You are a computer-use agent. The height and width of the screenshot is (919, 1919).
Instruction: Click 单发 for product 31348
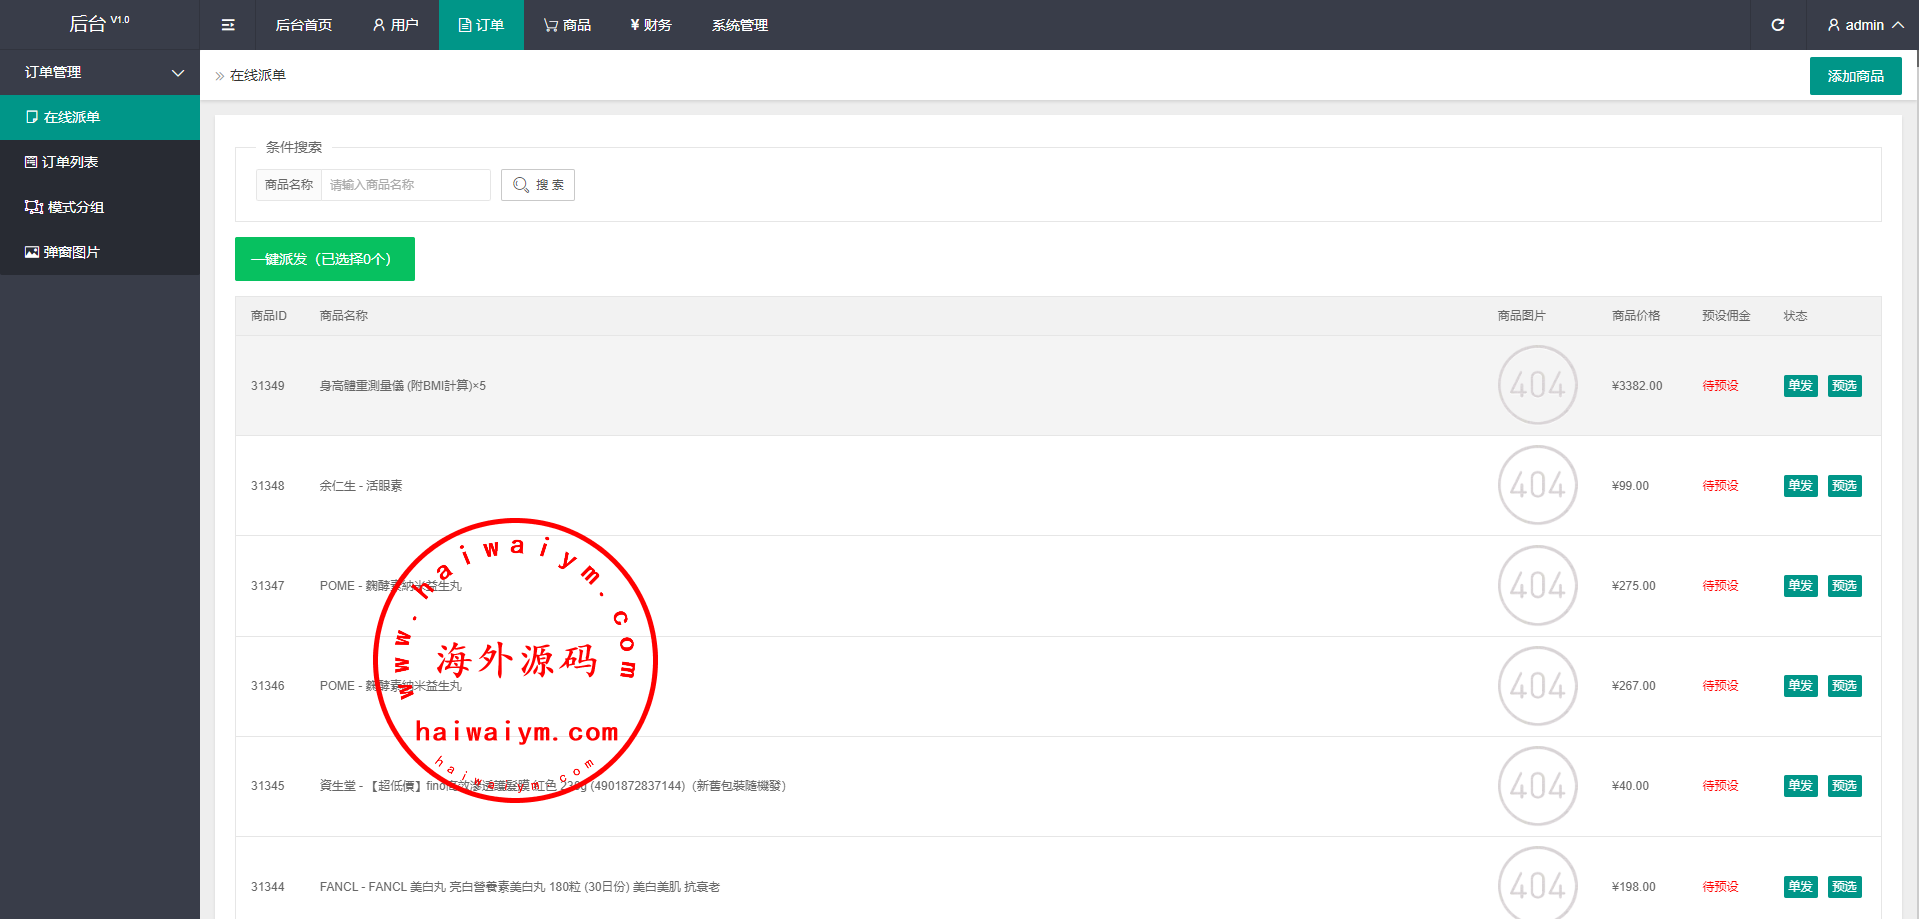point(1800,486)
